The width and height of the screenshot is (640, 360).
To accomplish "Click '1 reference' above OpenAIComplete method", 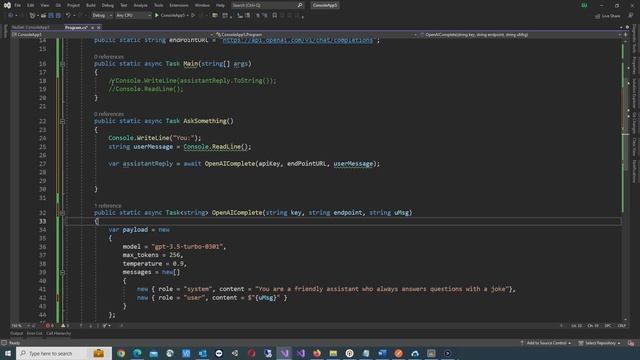I will (x=108, y=206).
